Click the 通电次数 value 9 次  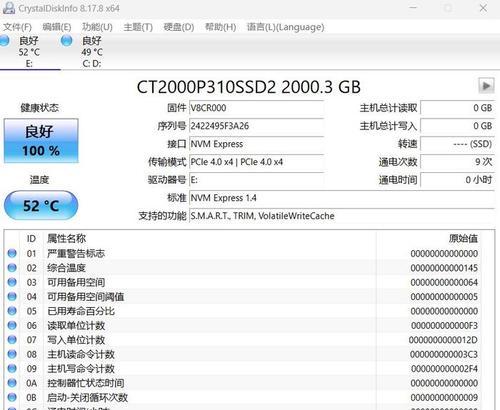pyautogui.click(x=457, y=162)
